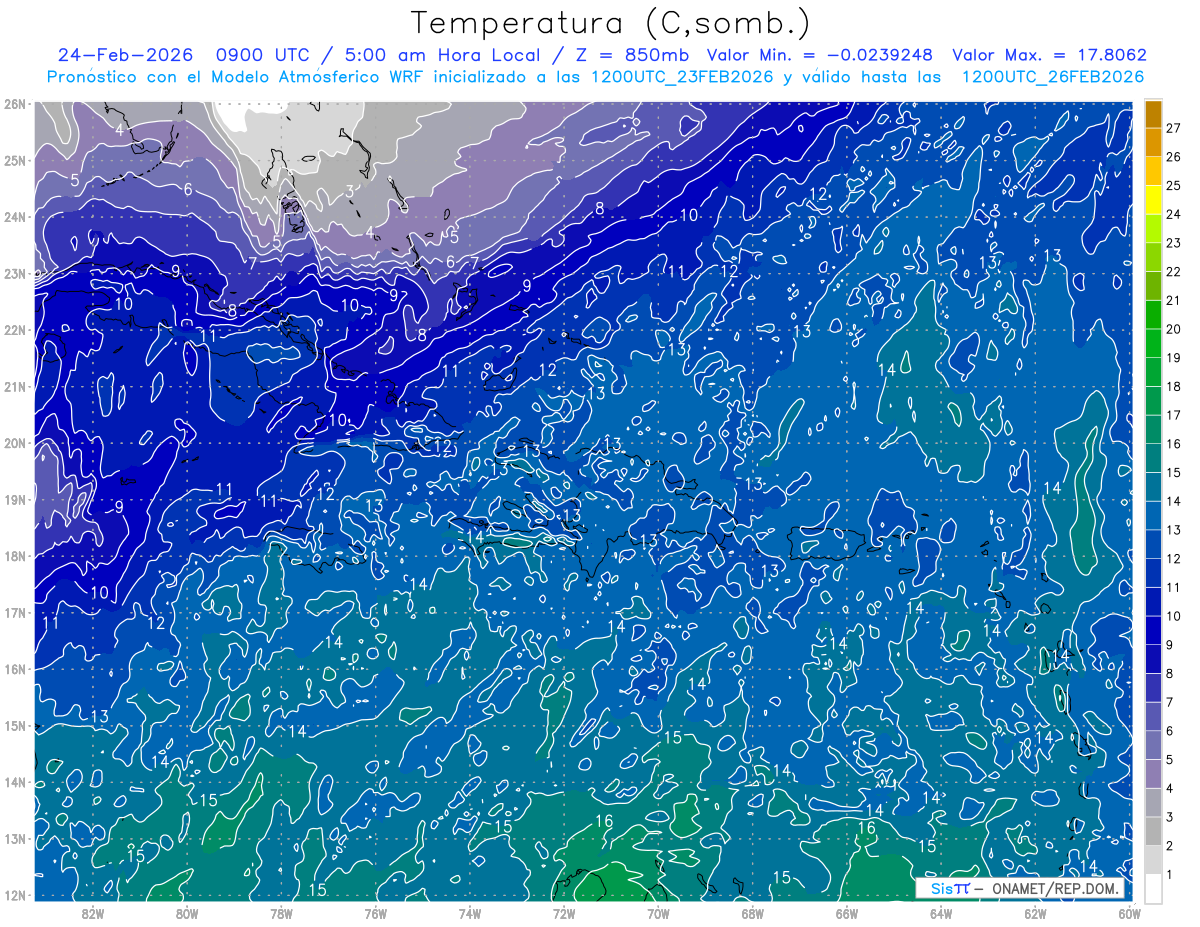Screen dimensions: 1200x927
Task: Click the '23N' latitude axis label
Action: 16,273
